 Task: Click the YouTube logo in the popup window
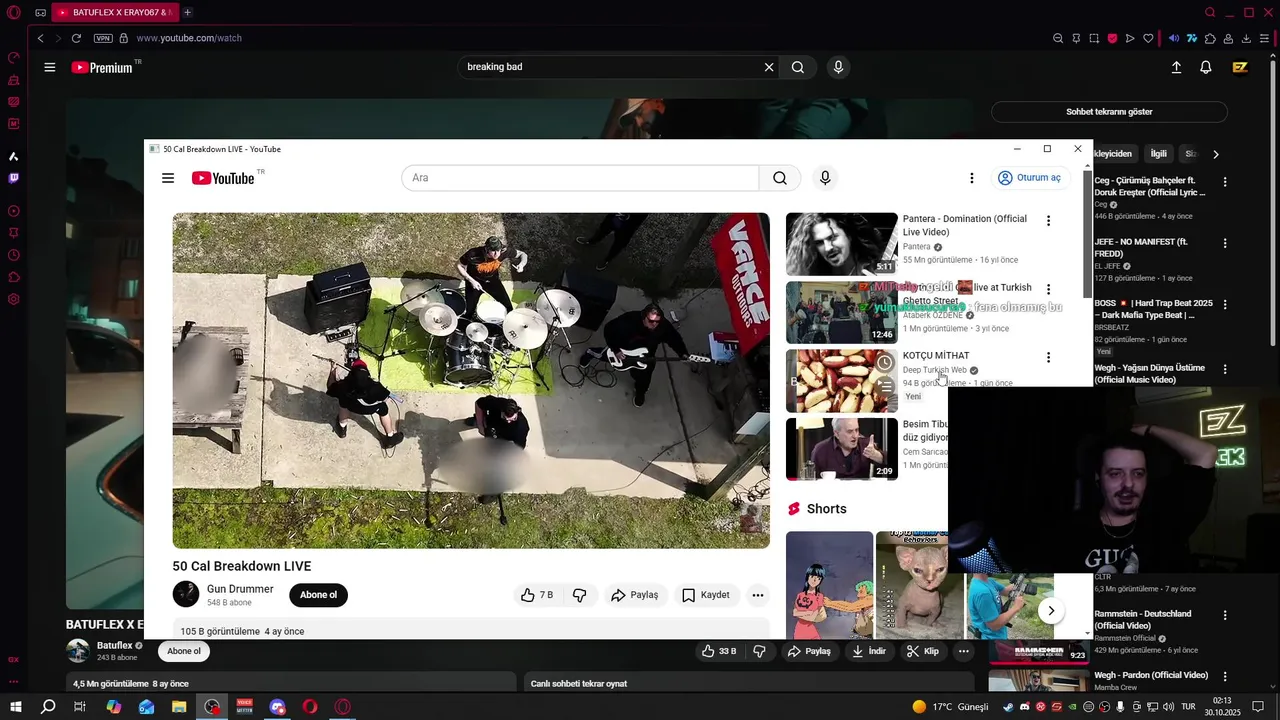point(223,178)
